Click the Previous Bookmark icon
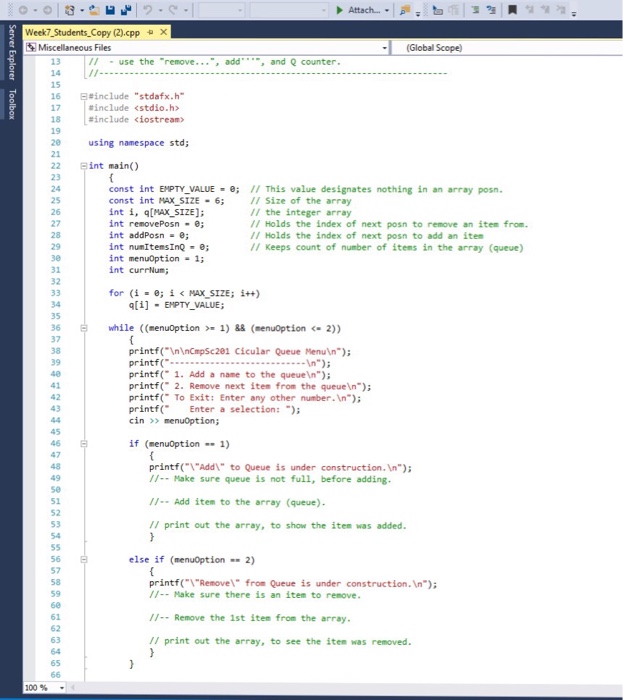 529,10
